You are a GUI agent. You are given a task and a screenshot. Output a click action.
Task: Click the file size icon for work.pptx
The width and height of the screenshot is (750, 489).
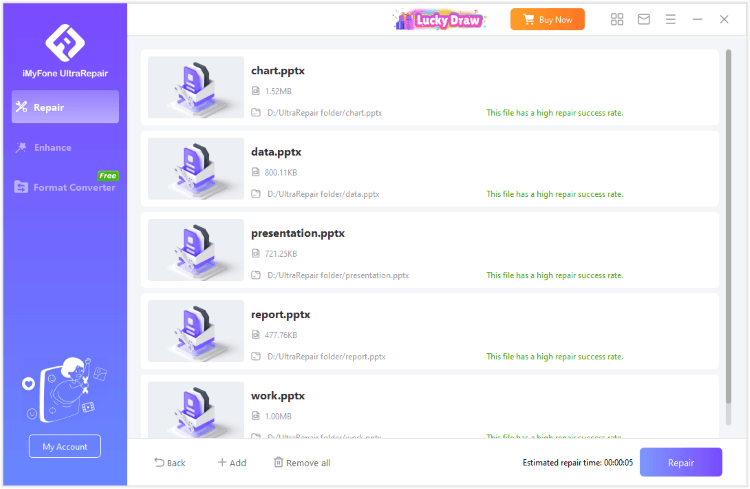coord(256,416)
